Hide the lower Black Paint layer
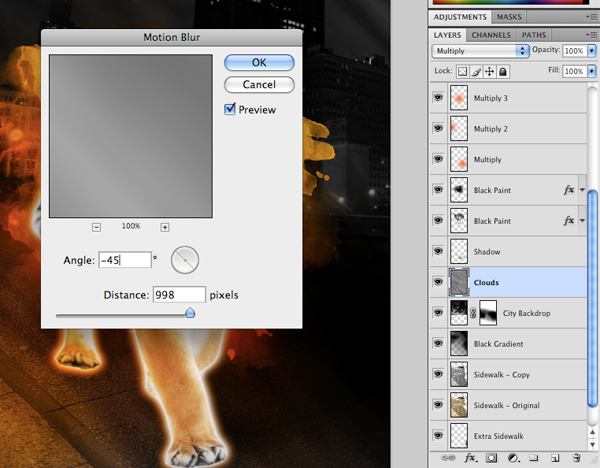600x468 pixels. coord(438,220)
